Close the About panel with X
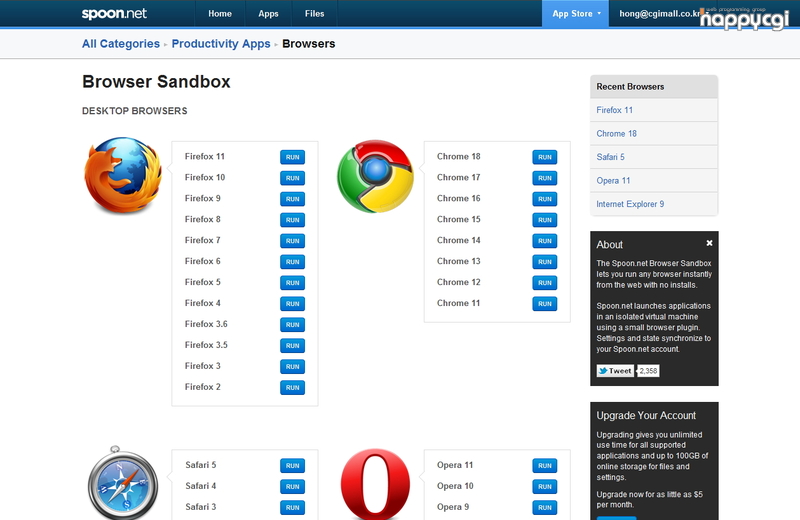This screenshot has height=520, width=800. click(709, 243)
